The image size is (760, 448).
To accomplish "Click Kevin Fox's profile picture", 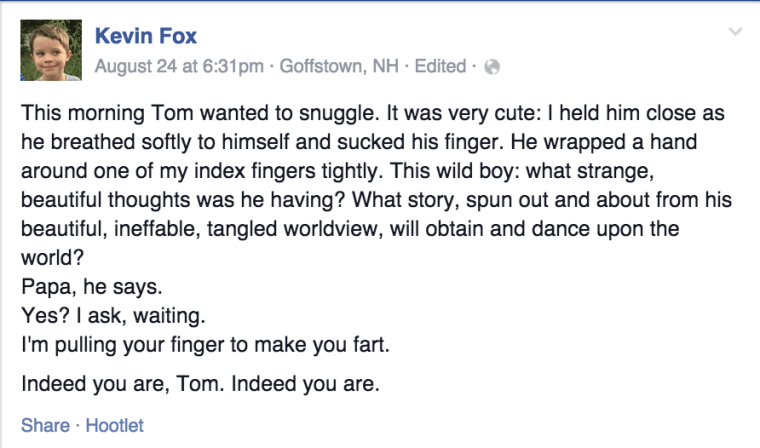I will point(49,51).
